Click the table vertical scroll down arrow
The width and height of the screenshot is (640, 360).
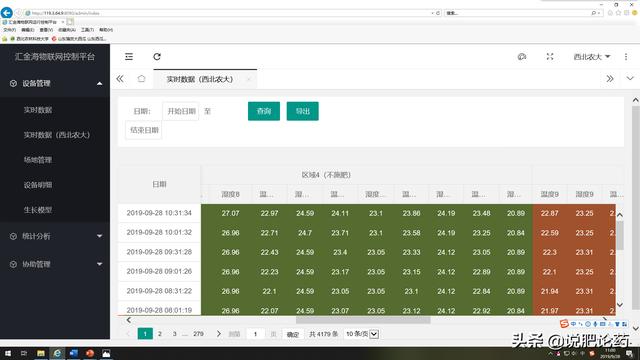point(620,304)
